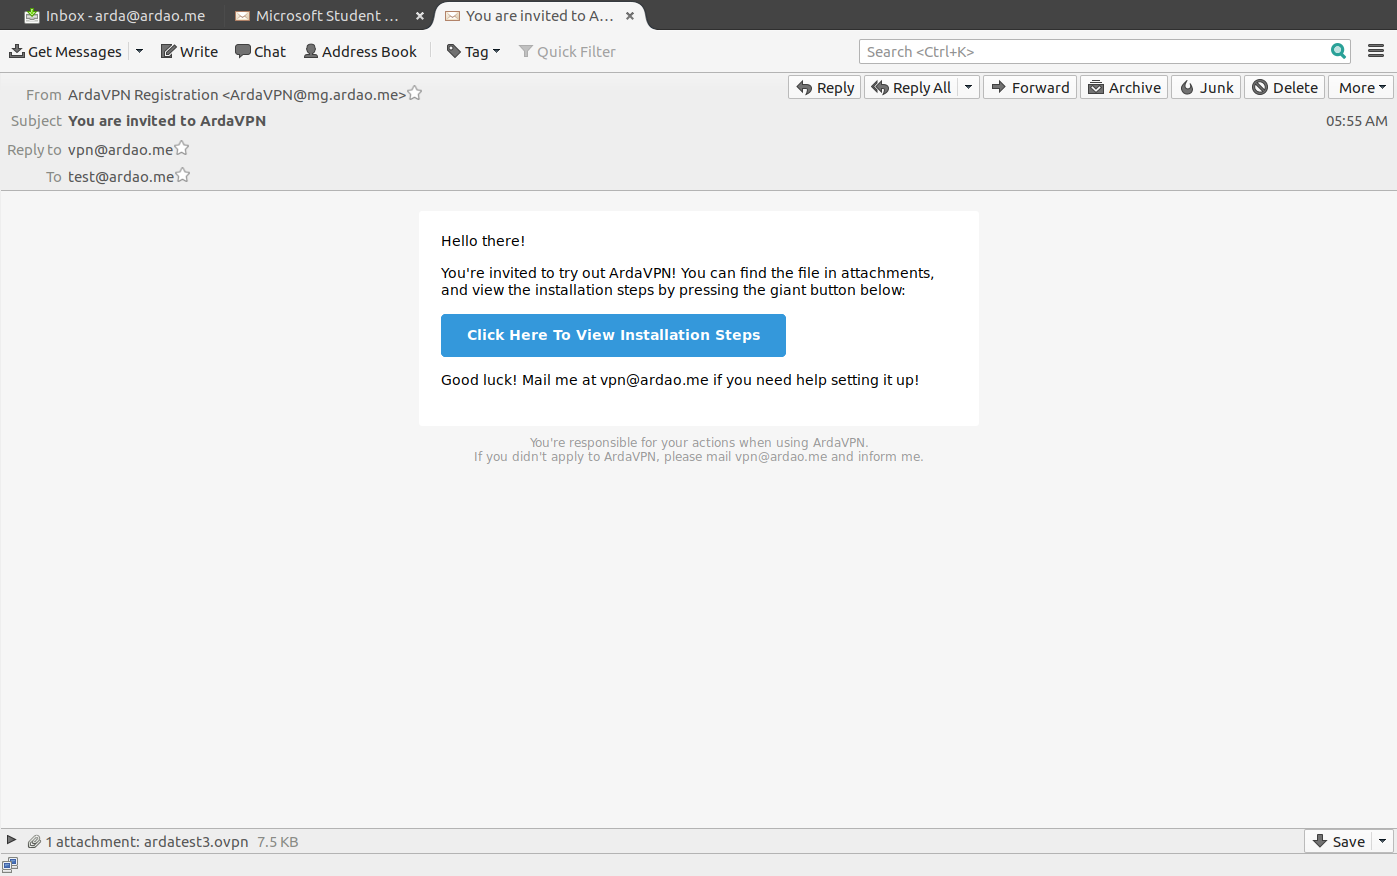Open the Save dropdown arrow

click(x=1383, y=841)
